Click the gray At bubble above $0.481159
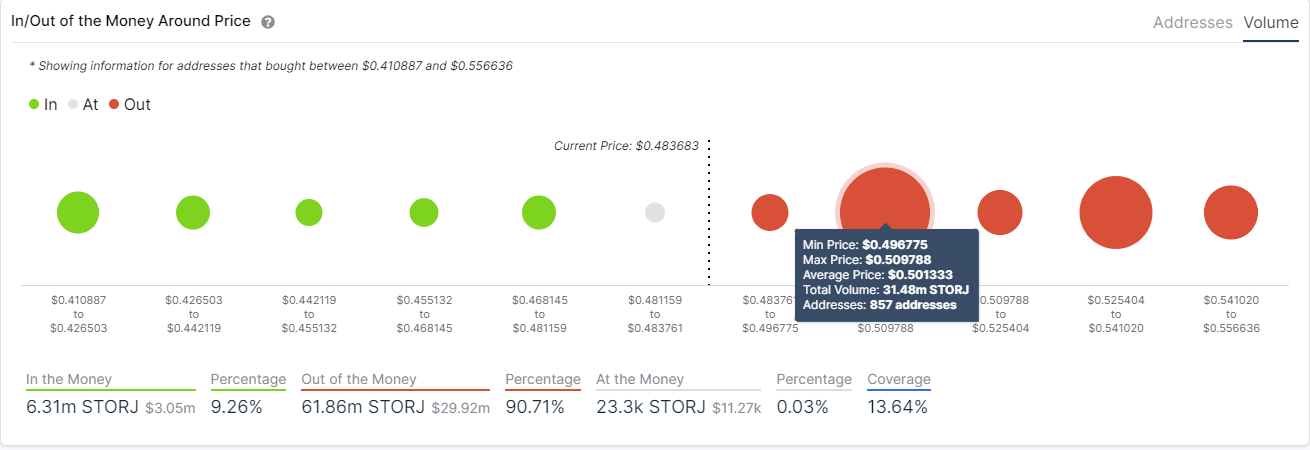1310x450 pixels. click(x=655, y=212)
